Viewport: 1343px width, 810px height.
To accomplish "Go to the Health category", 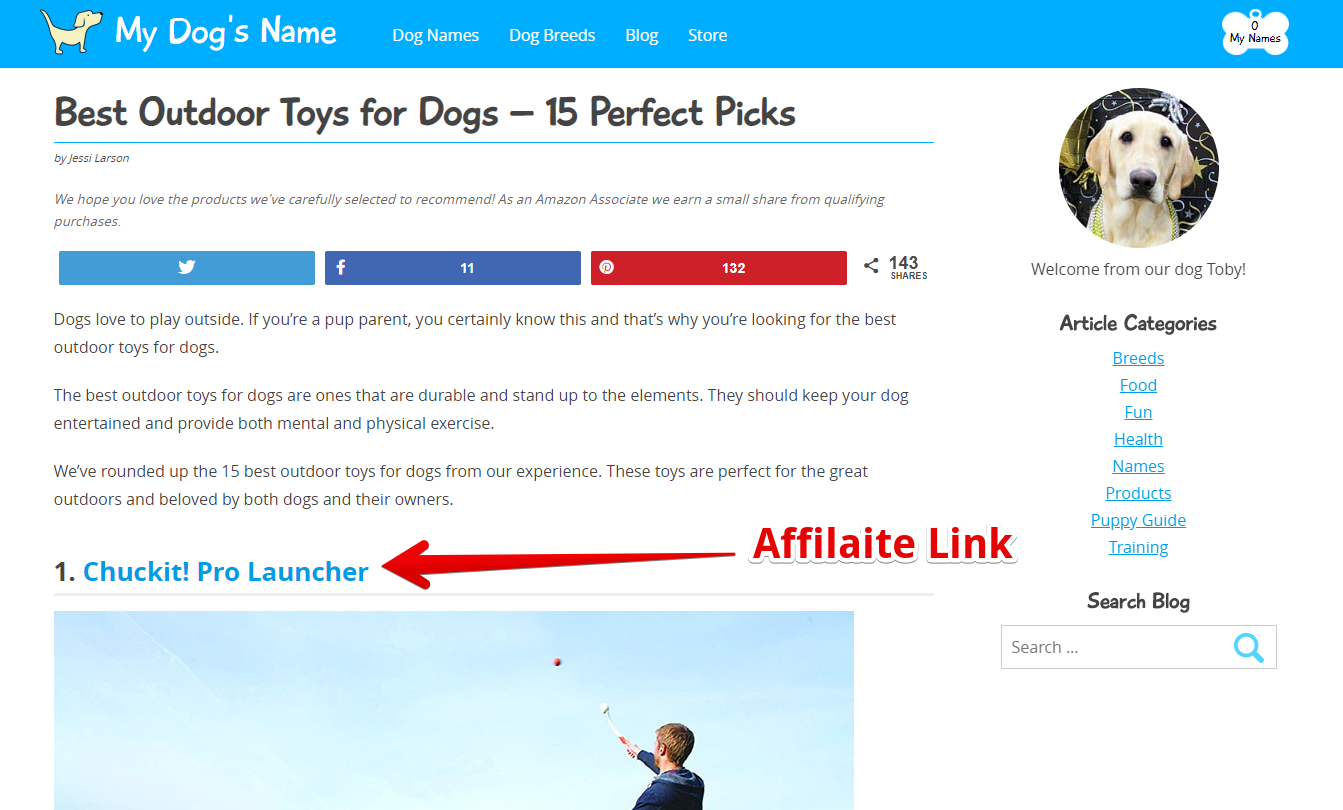I will (x=1138, y=439).
